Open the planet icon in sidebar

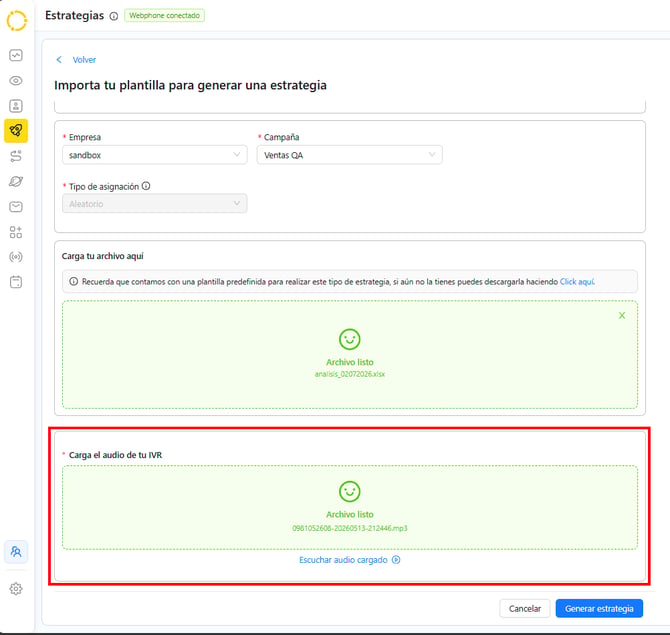coord(16,181)
